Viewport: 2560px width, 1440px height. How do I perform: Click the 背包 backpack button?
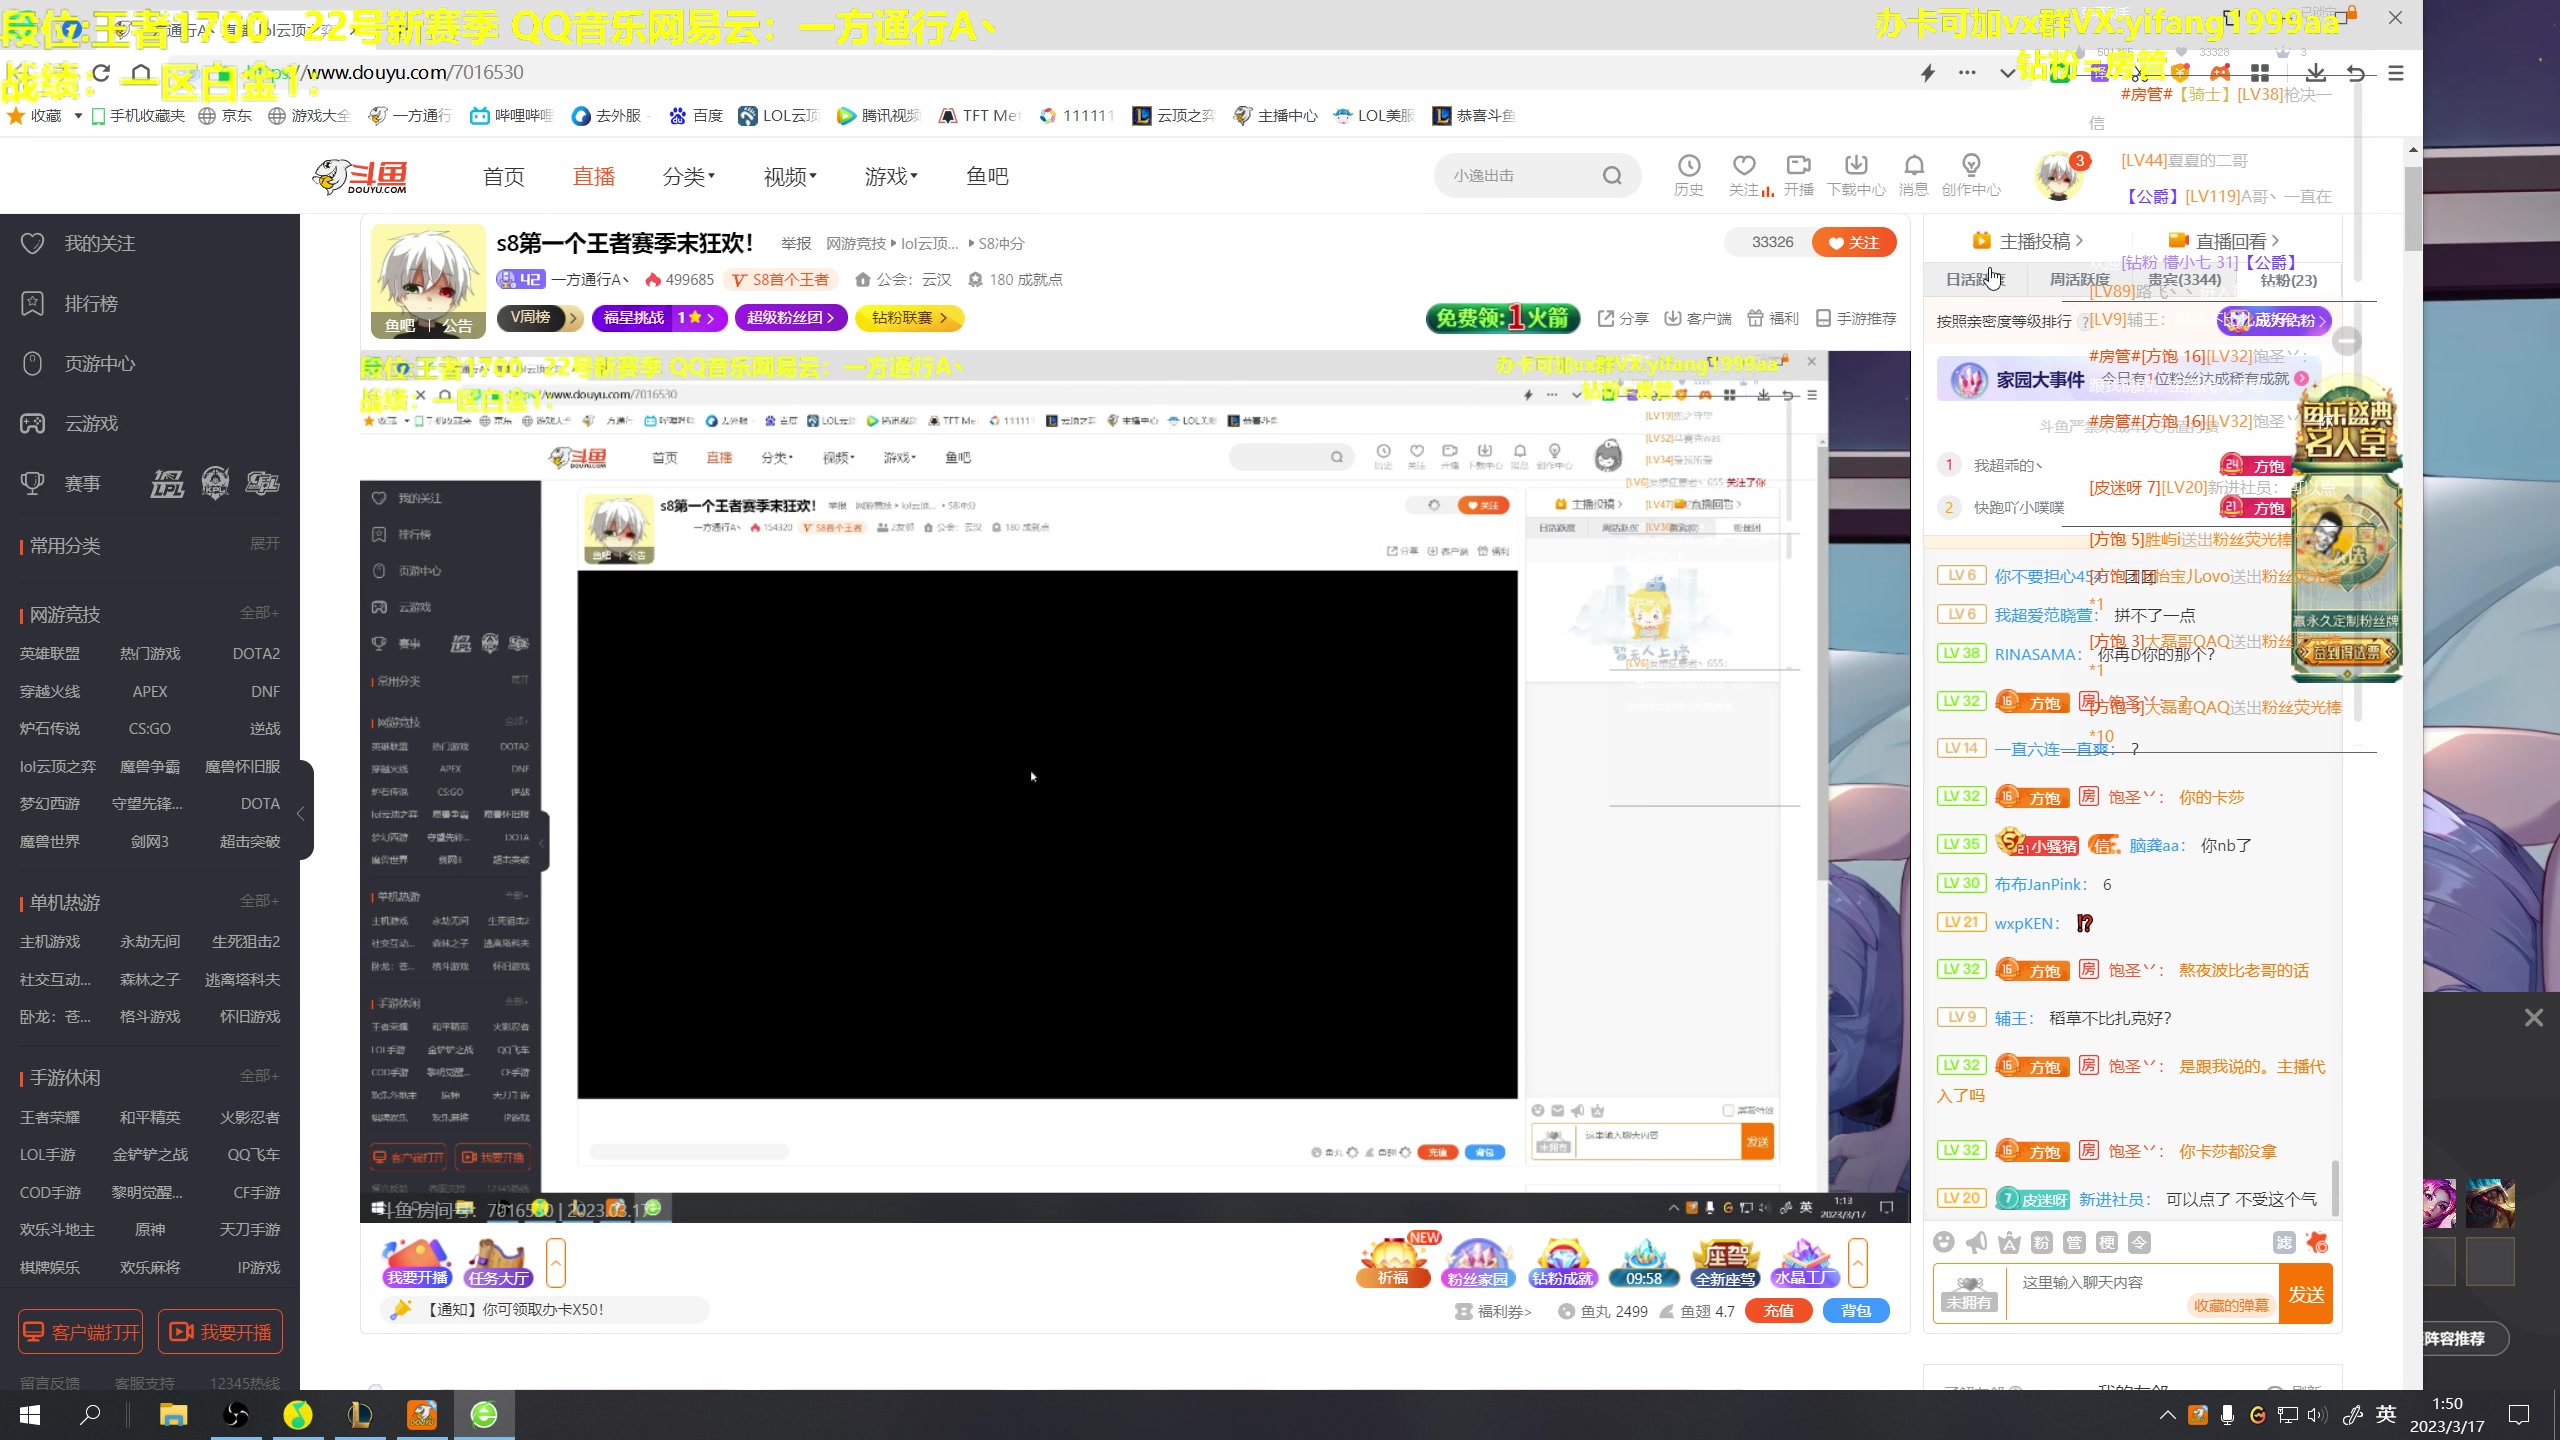coord(1855,1310)
